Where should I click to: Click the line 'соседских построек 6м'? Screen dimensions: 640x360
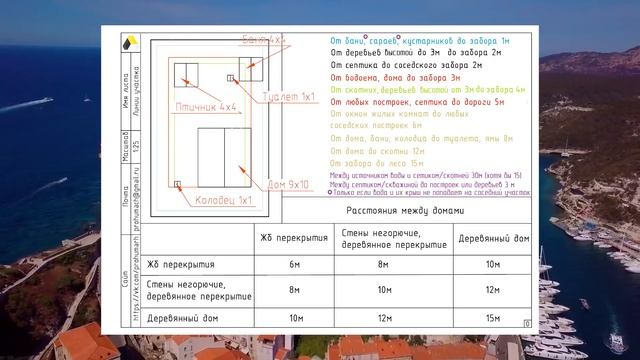(376, 125)
